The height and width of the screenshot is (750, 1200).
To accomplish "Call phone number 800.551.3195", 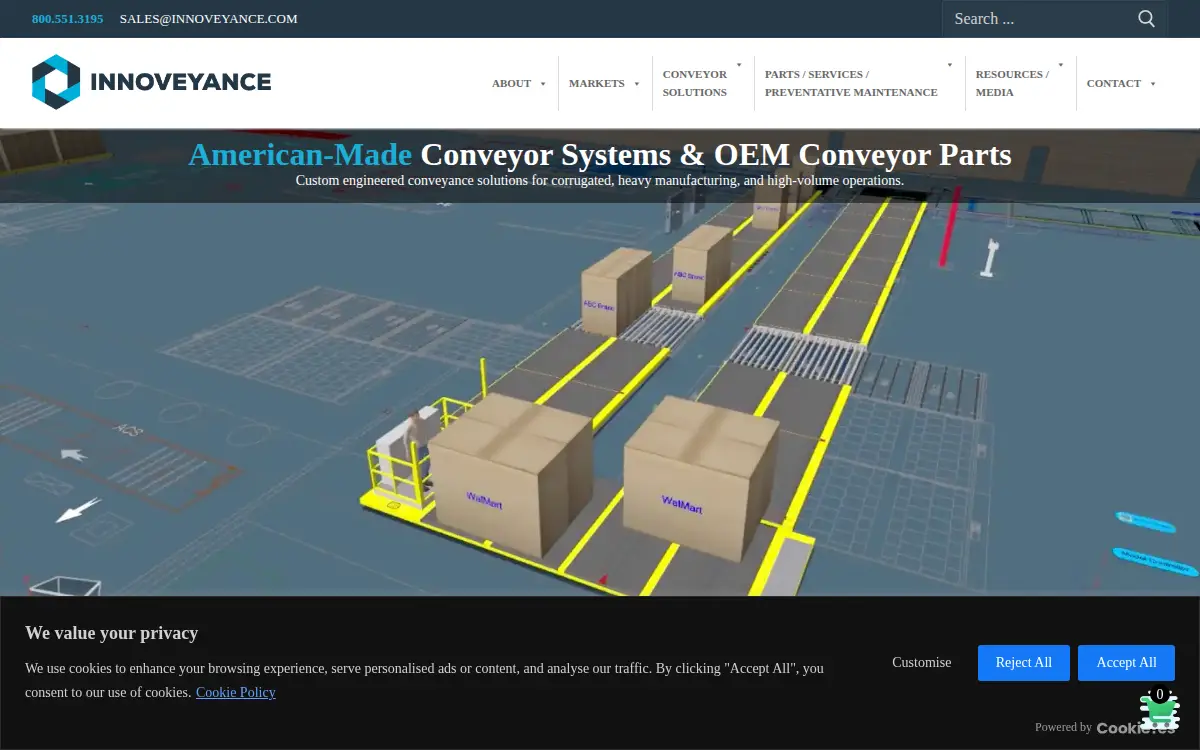I will pos(67,19).
